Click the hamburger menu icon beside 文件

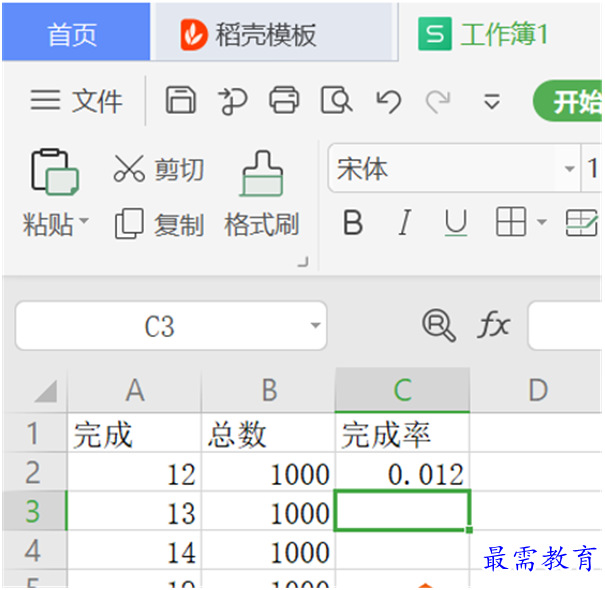click(x=45, y=100)
